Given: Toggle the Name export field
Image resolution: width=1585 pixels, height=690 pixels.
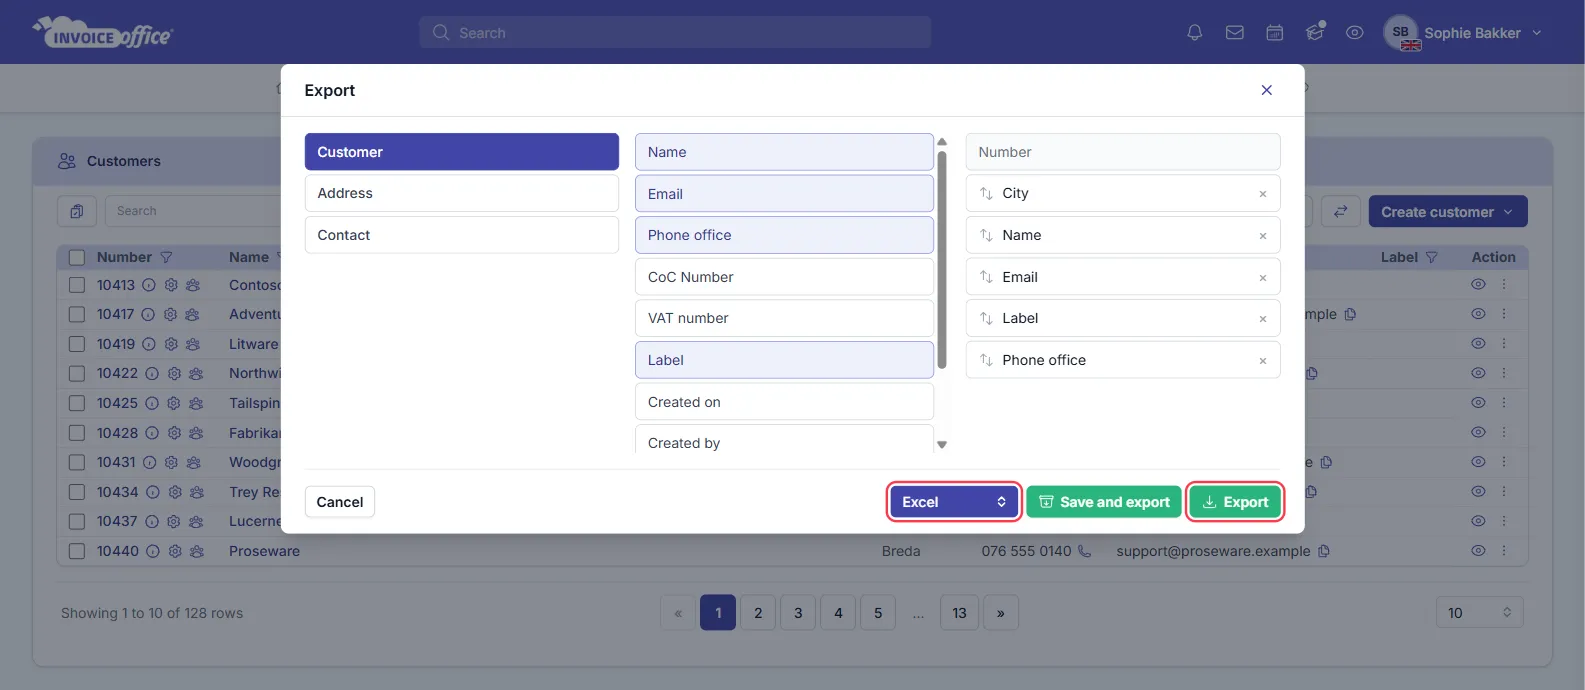Looking at the screenshot, I should coord(784,152).
